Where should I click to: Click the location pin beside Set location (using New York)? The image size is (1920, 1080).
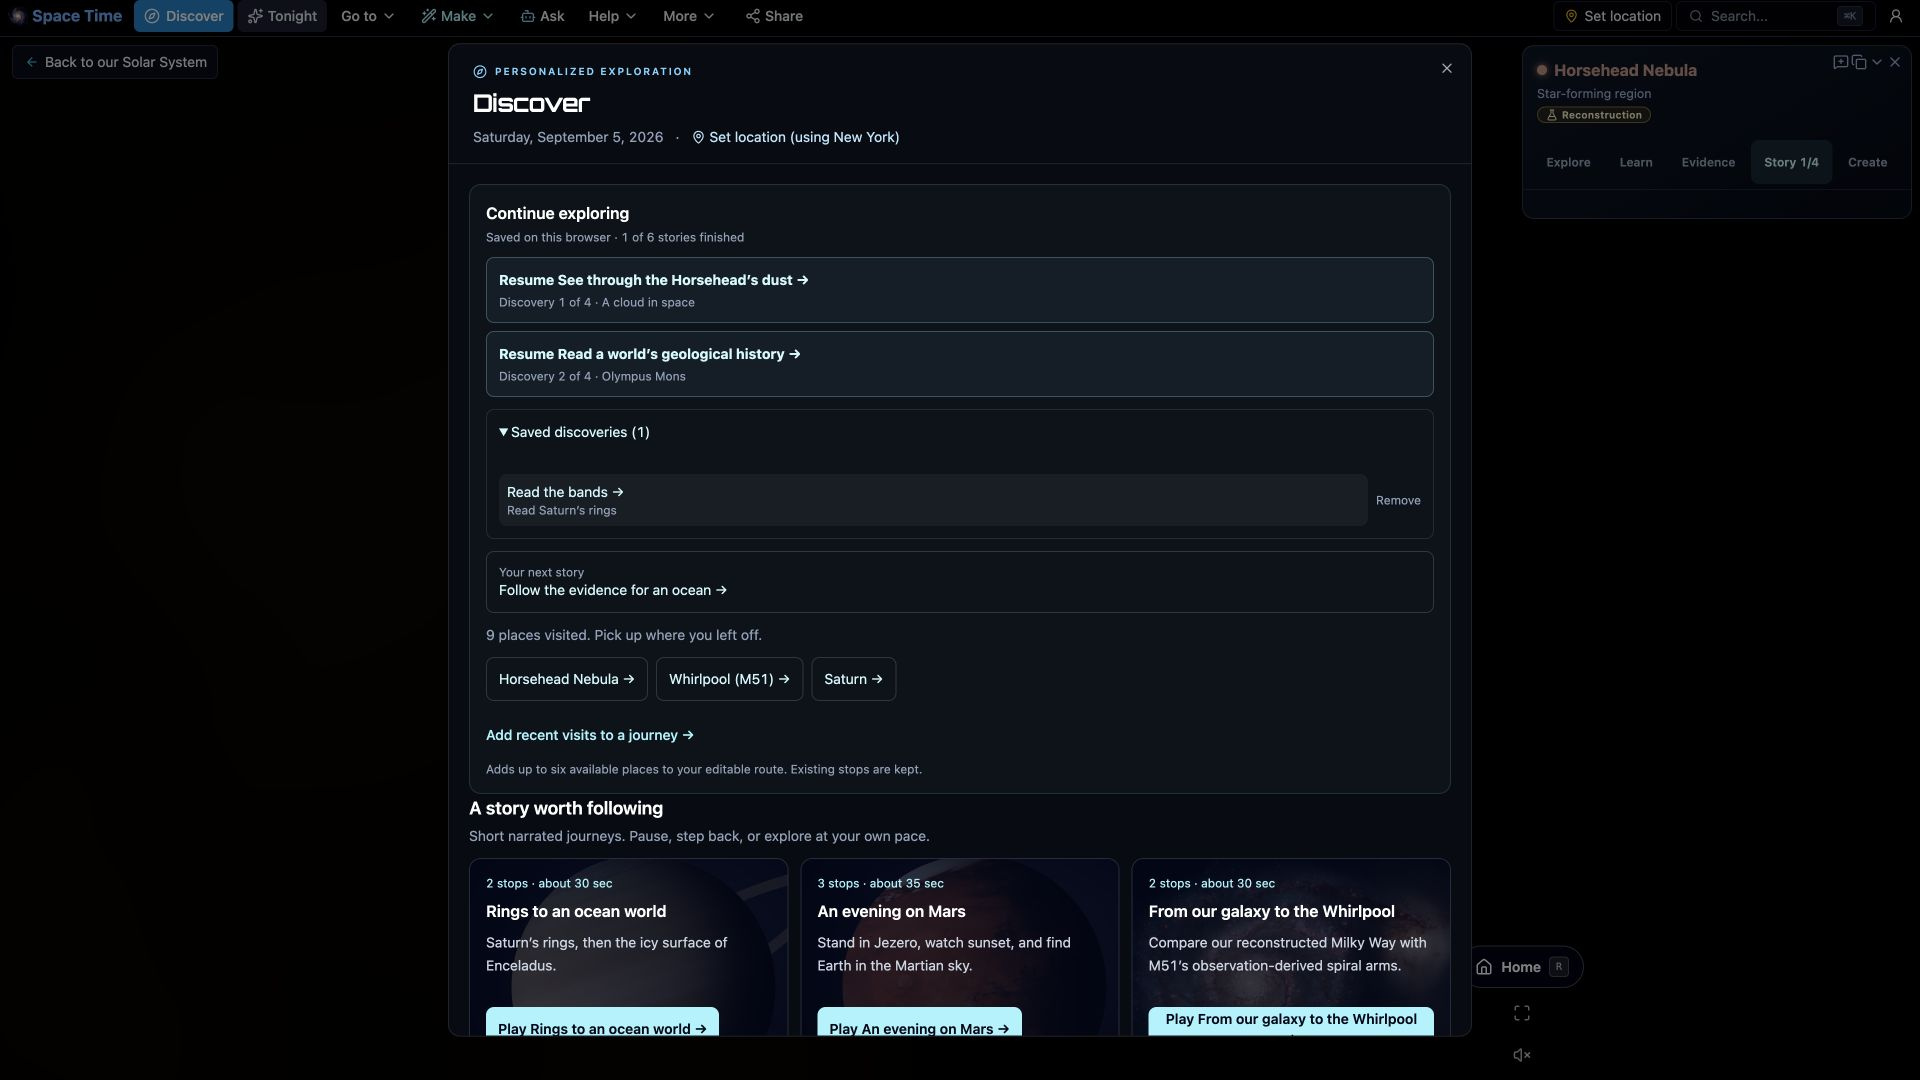698,137
